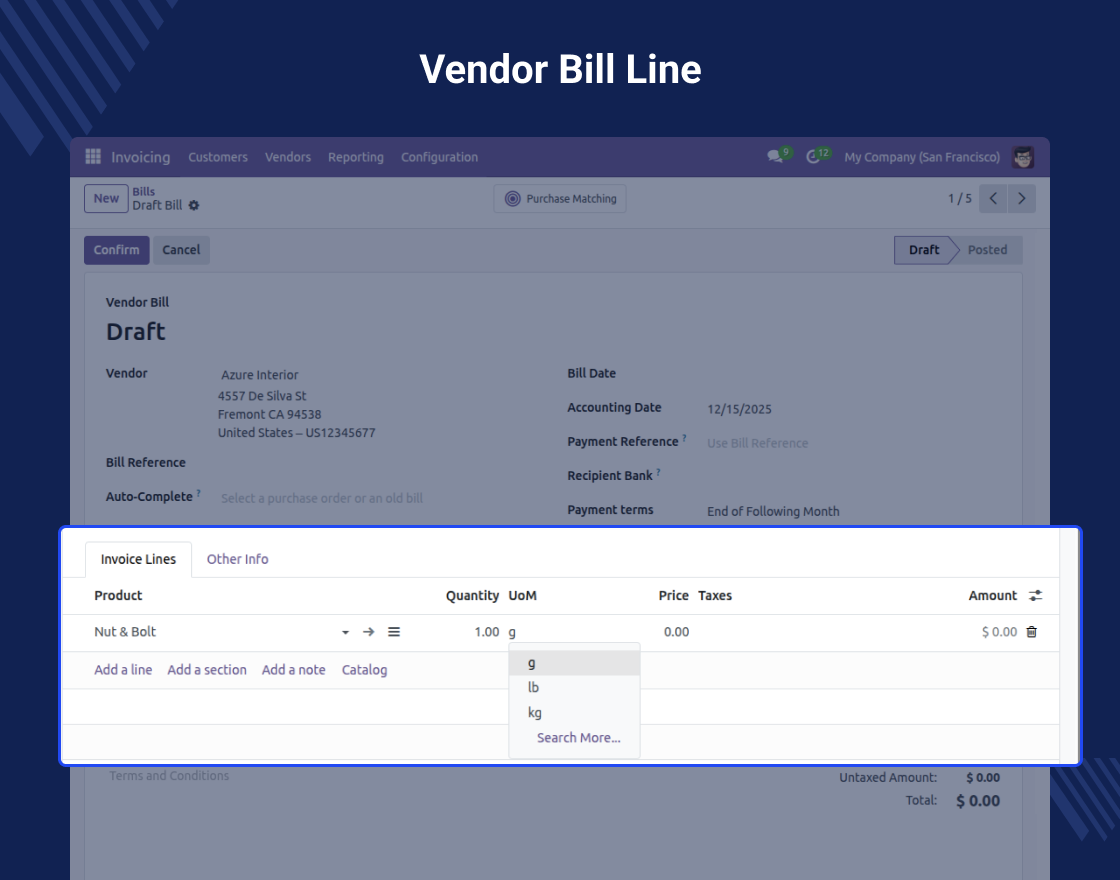Click the Price field showing 0.00
1120x880 pixels.
click(x=666, y=631)
